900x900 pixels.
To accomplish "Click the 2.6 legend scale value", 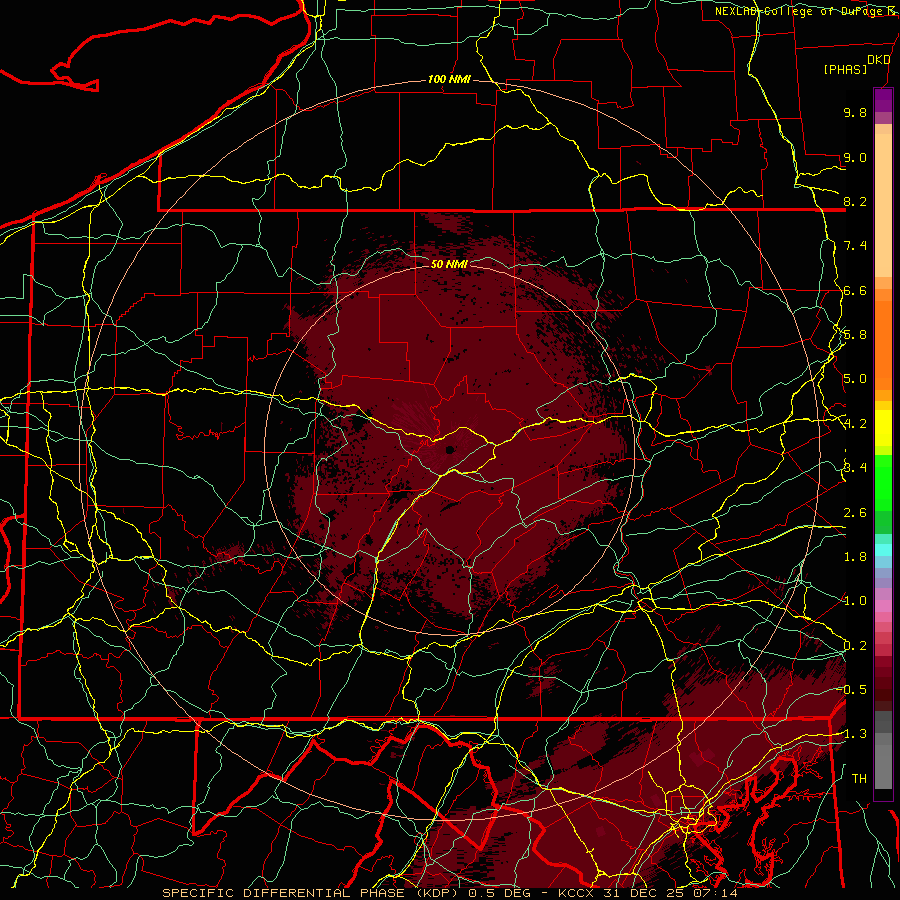I will 855,513.
